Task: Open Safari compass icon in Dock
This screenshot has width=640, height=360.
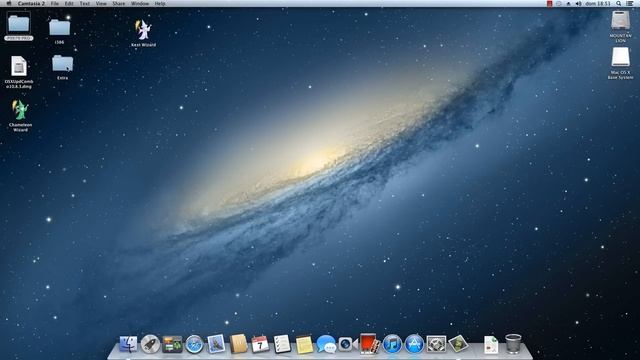Action: pyautogui.click(x=194, y=344)
